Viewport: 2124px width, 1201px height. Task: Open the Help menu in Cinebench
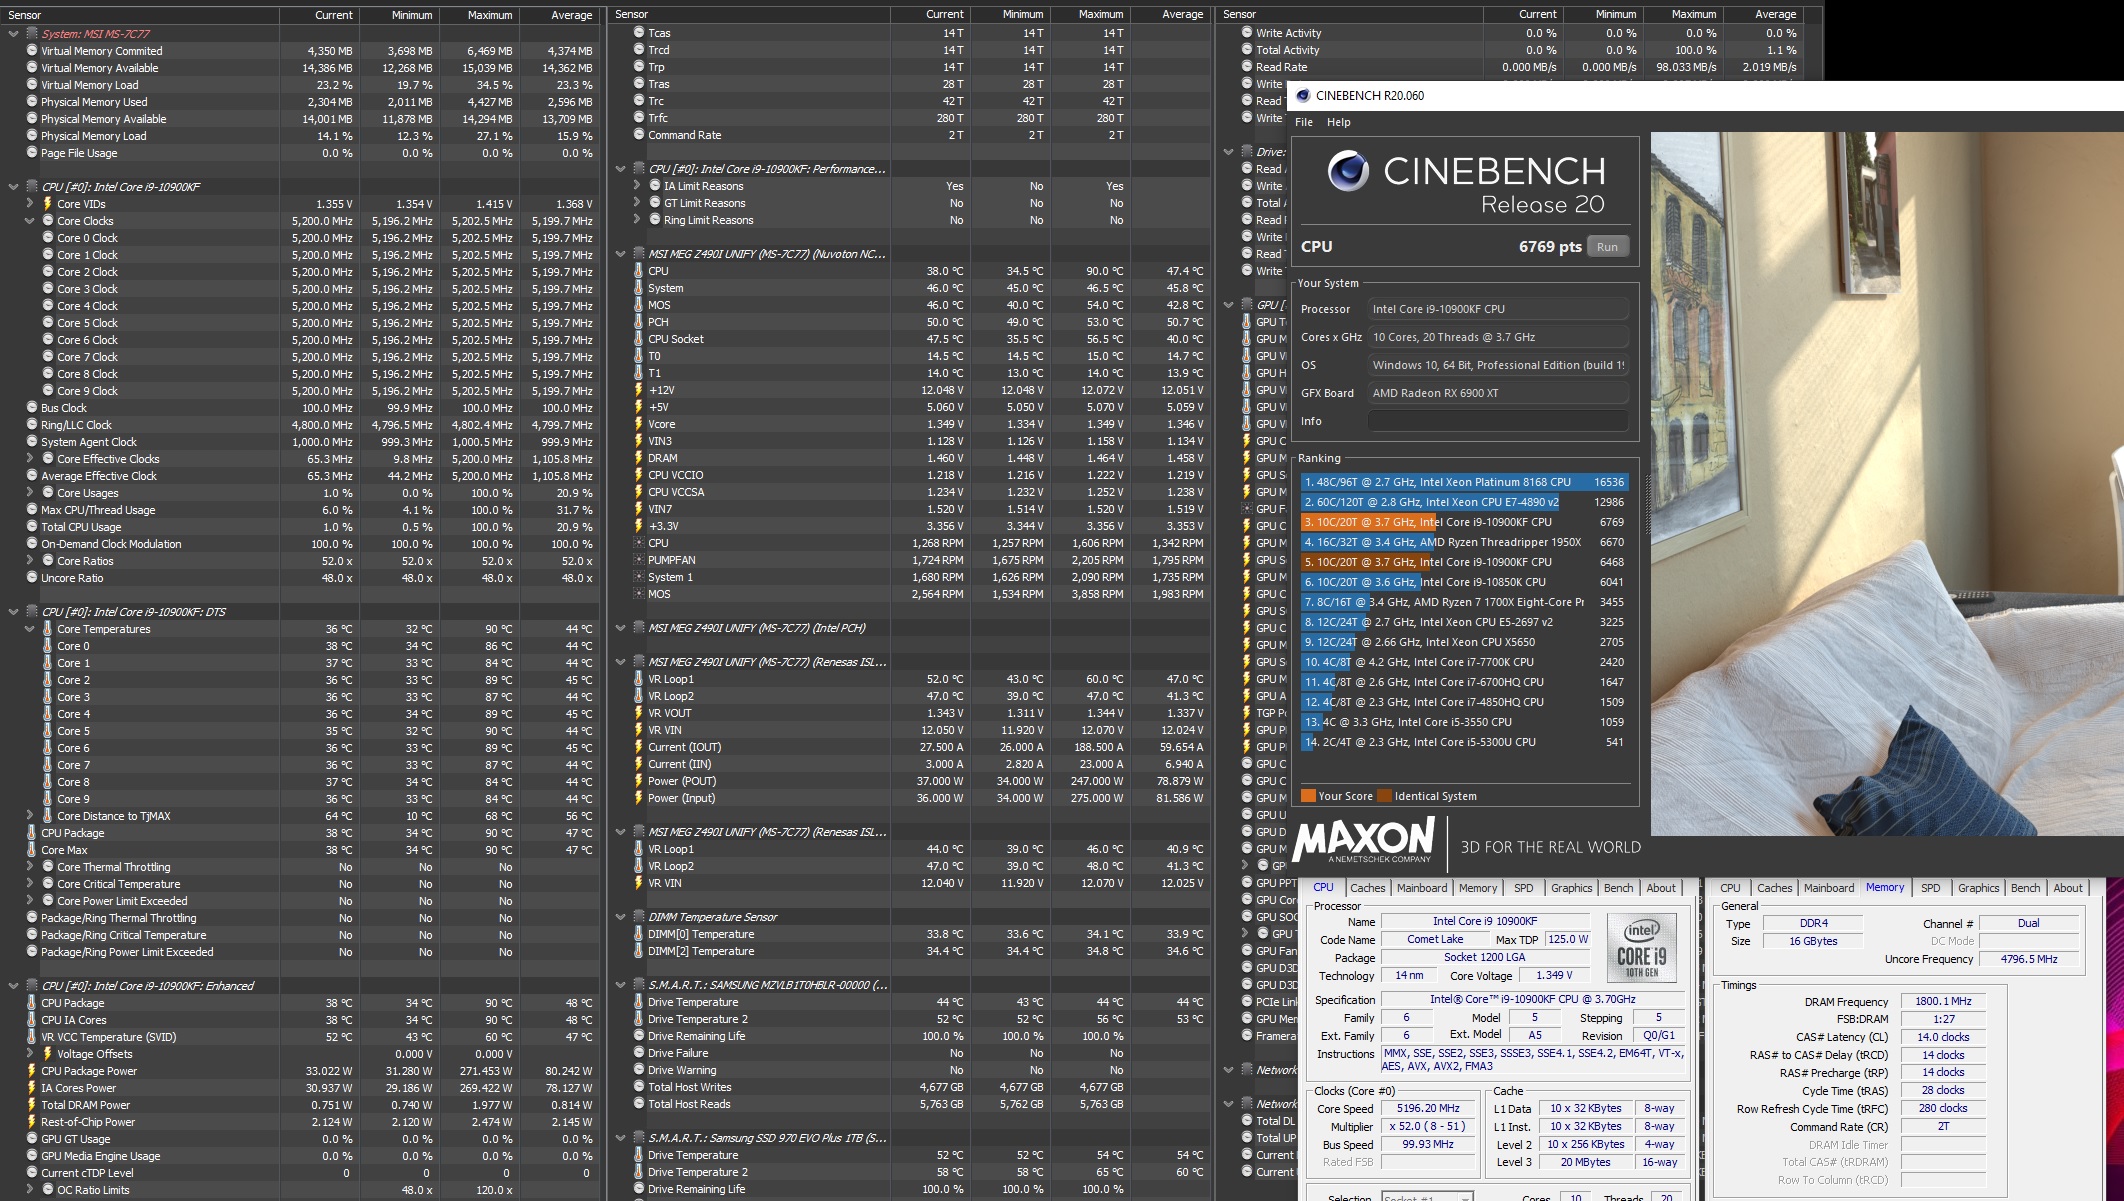coord(1338,122)
